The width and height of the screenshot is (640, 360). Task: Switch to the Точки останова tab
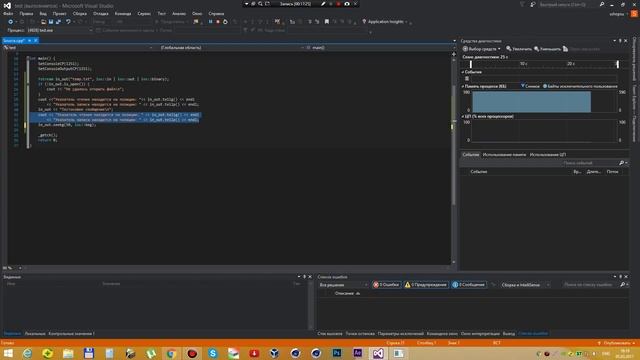tap(360, 334)
